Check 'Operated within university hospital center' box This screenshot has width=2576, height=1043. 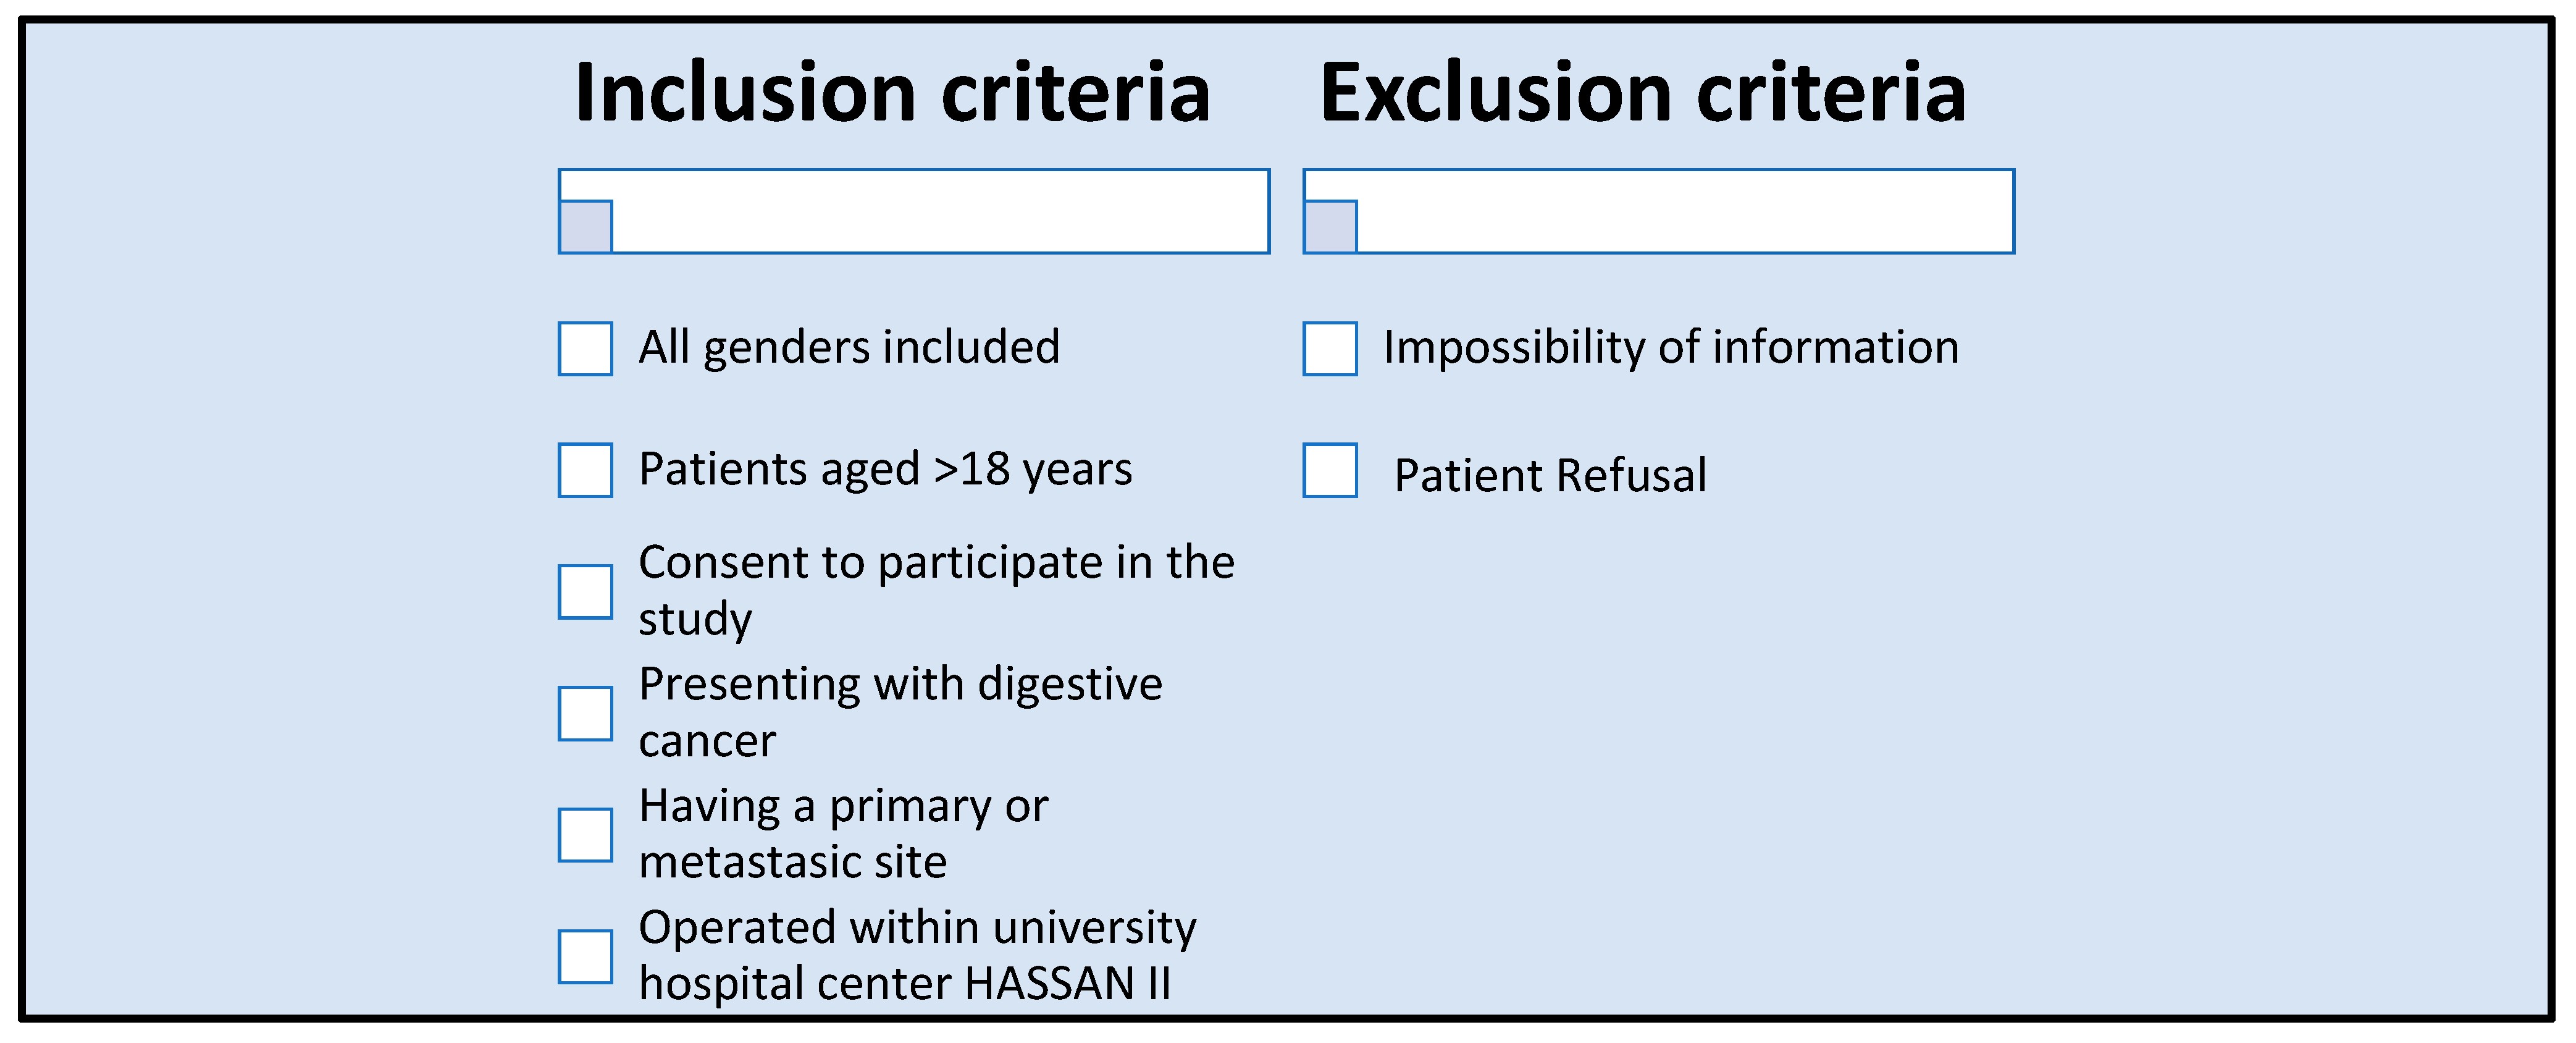(585, 957)
